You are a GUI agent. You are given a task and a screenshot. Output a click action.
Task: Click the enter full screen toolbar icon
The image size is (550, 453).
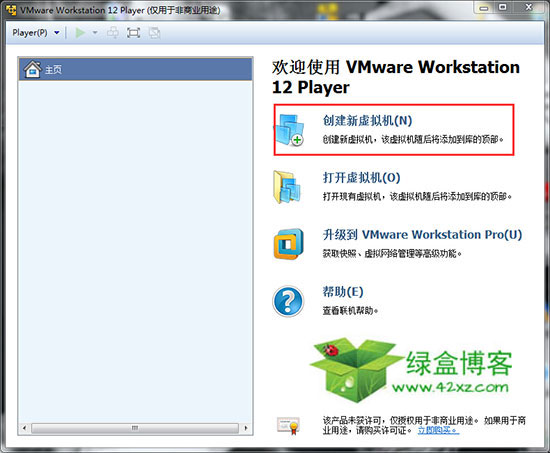coord(133,33)
